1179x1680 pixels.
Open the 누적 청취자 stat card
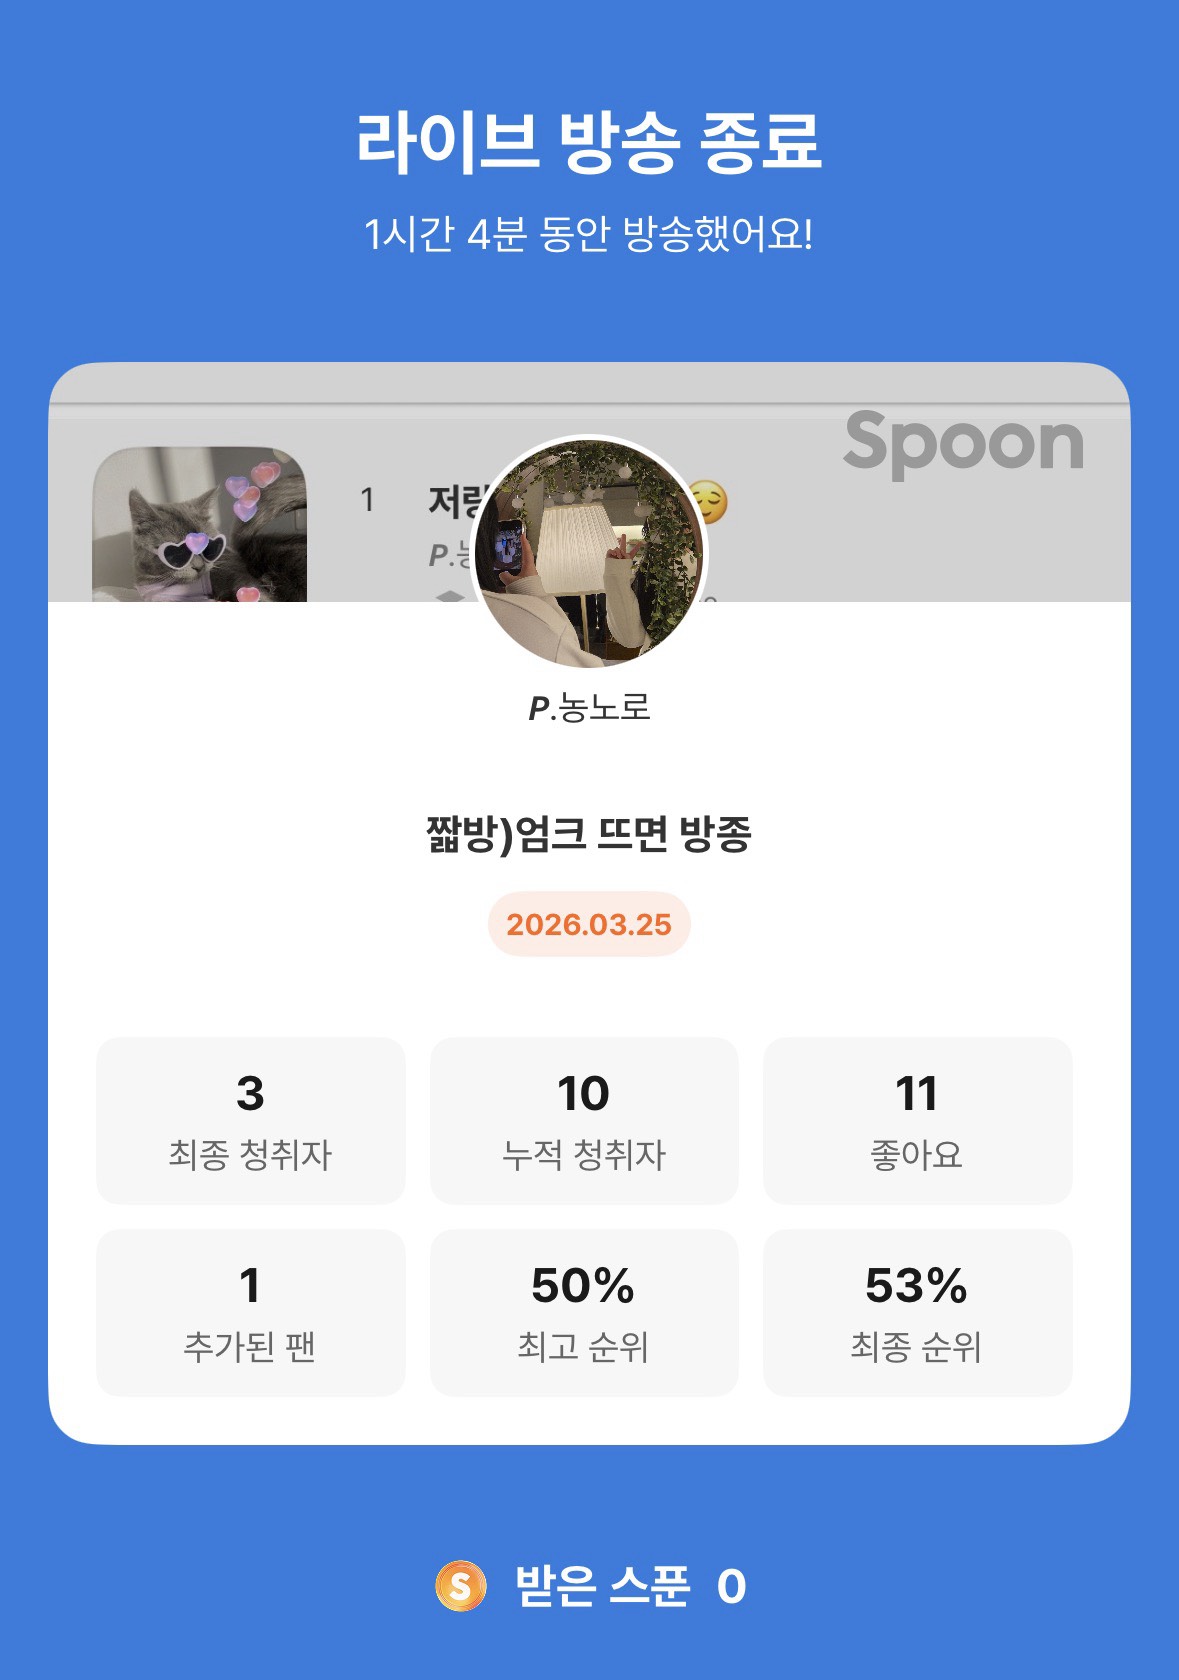(x=584, y=1120)
